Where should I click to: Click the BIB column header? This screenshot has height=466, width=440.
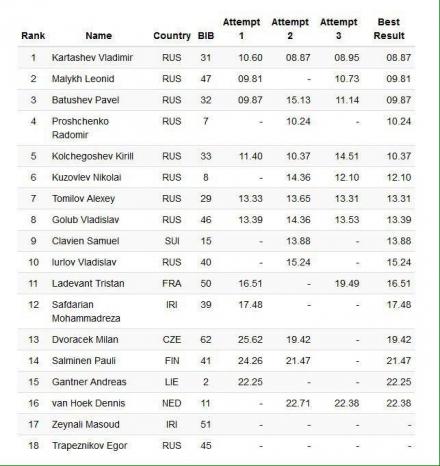click(x=206, y=36)
